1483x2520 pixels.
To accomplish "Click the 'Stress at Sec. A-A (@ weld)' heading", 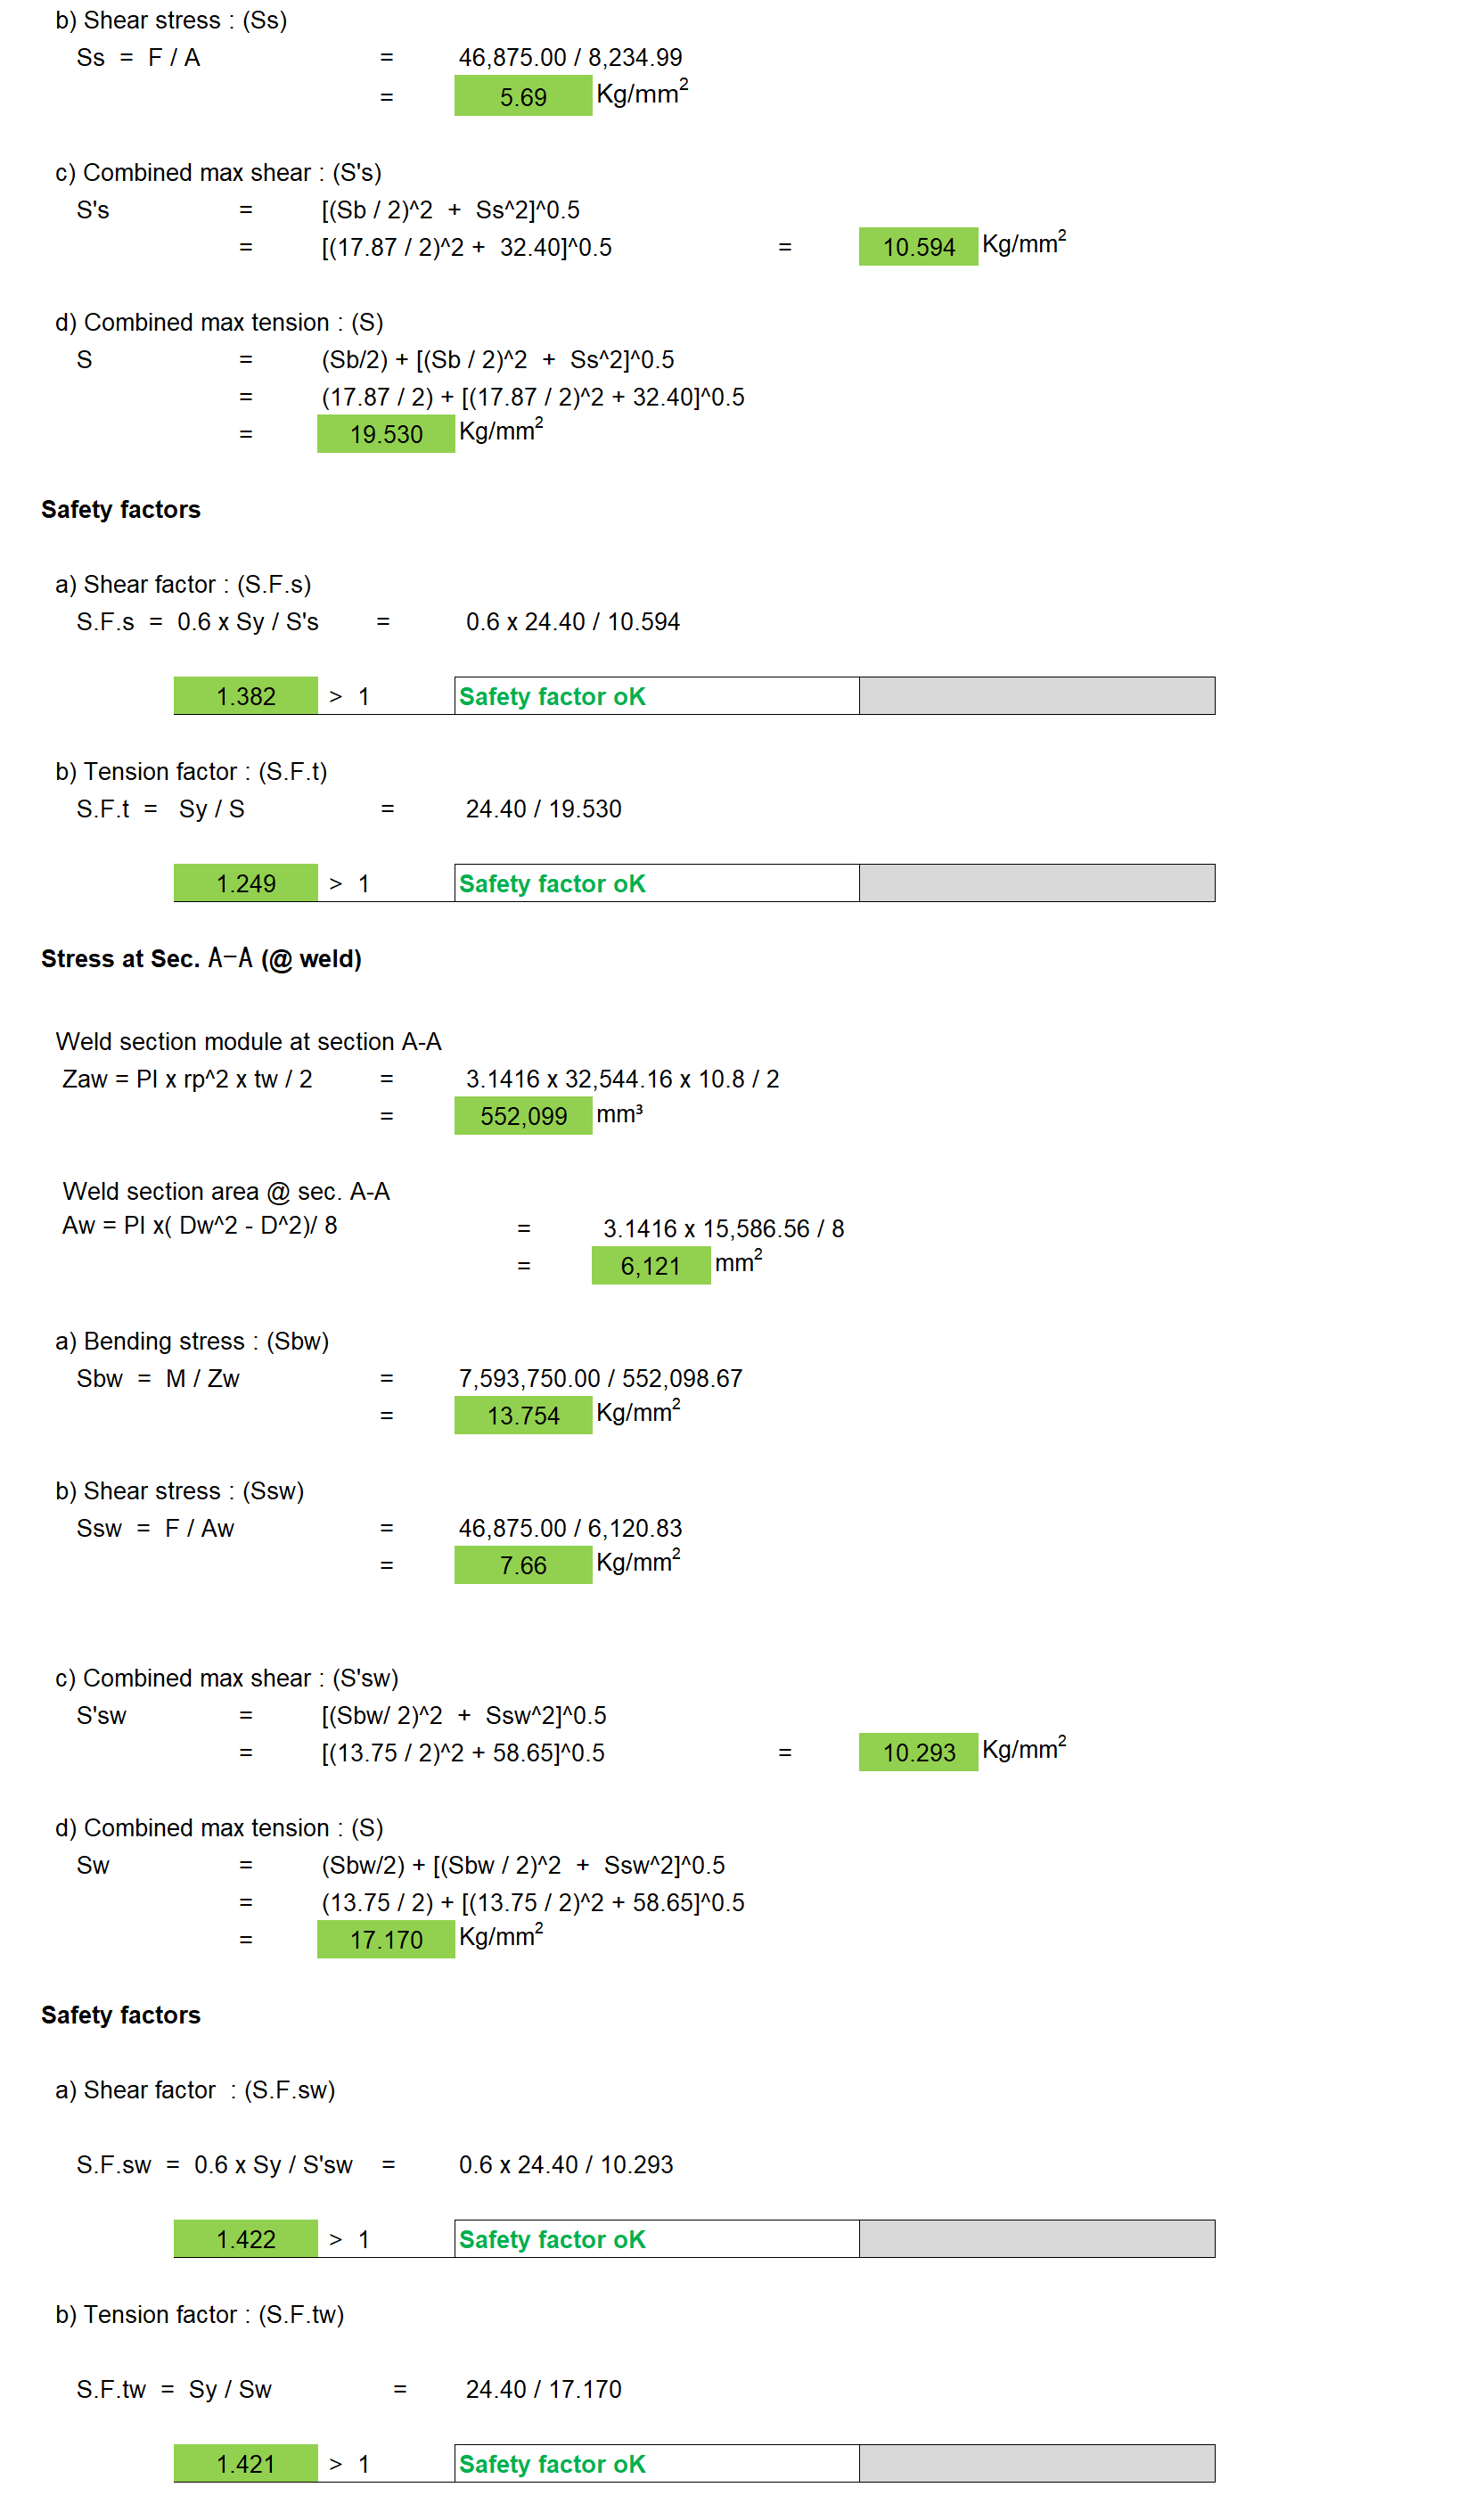I will coord(201,959).
